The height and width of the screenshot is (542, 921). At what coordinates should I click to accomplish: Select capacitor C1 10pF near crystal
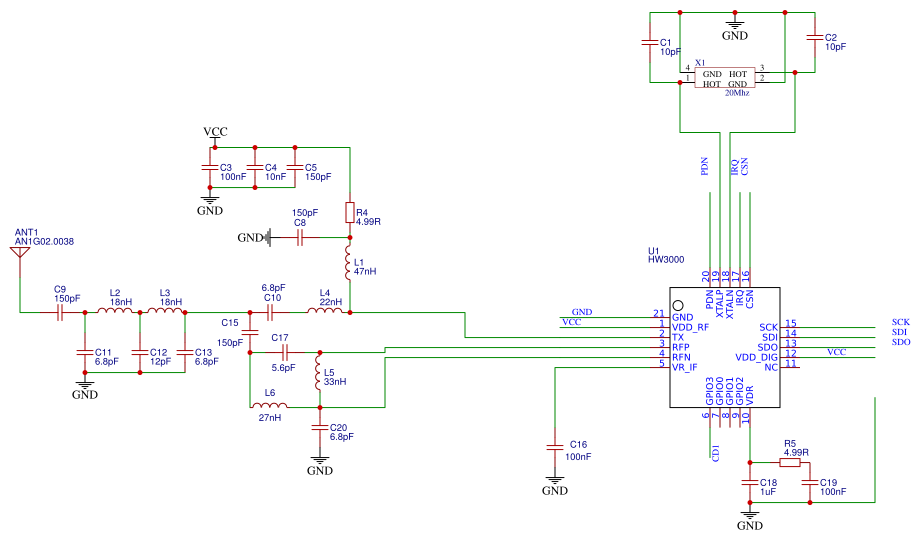(x=650, y=43)
